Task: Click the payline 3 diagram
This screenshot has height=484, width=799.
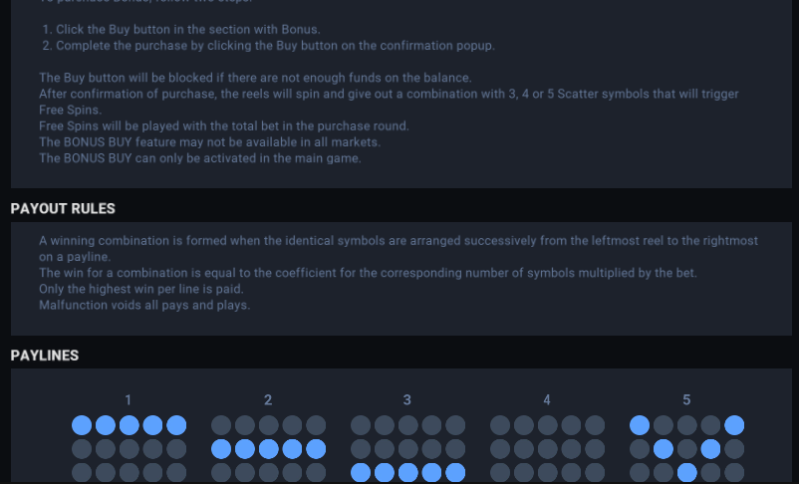Action: (x=408, y=449)
